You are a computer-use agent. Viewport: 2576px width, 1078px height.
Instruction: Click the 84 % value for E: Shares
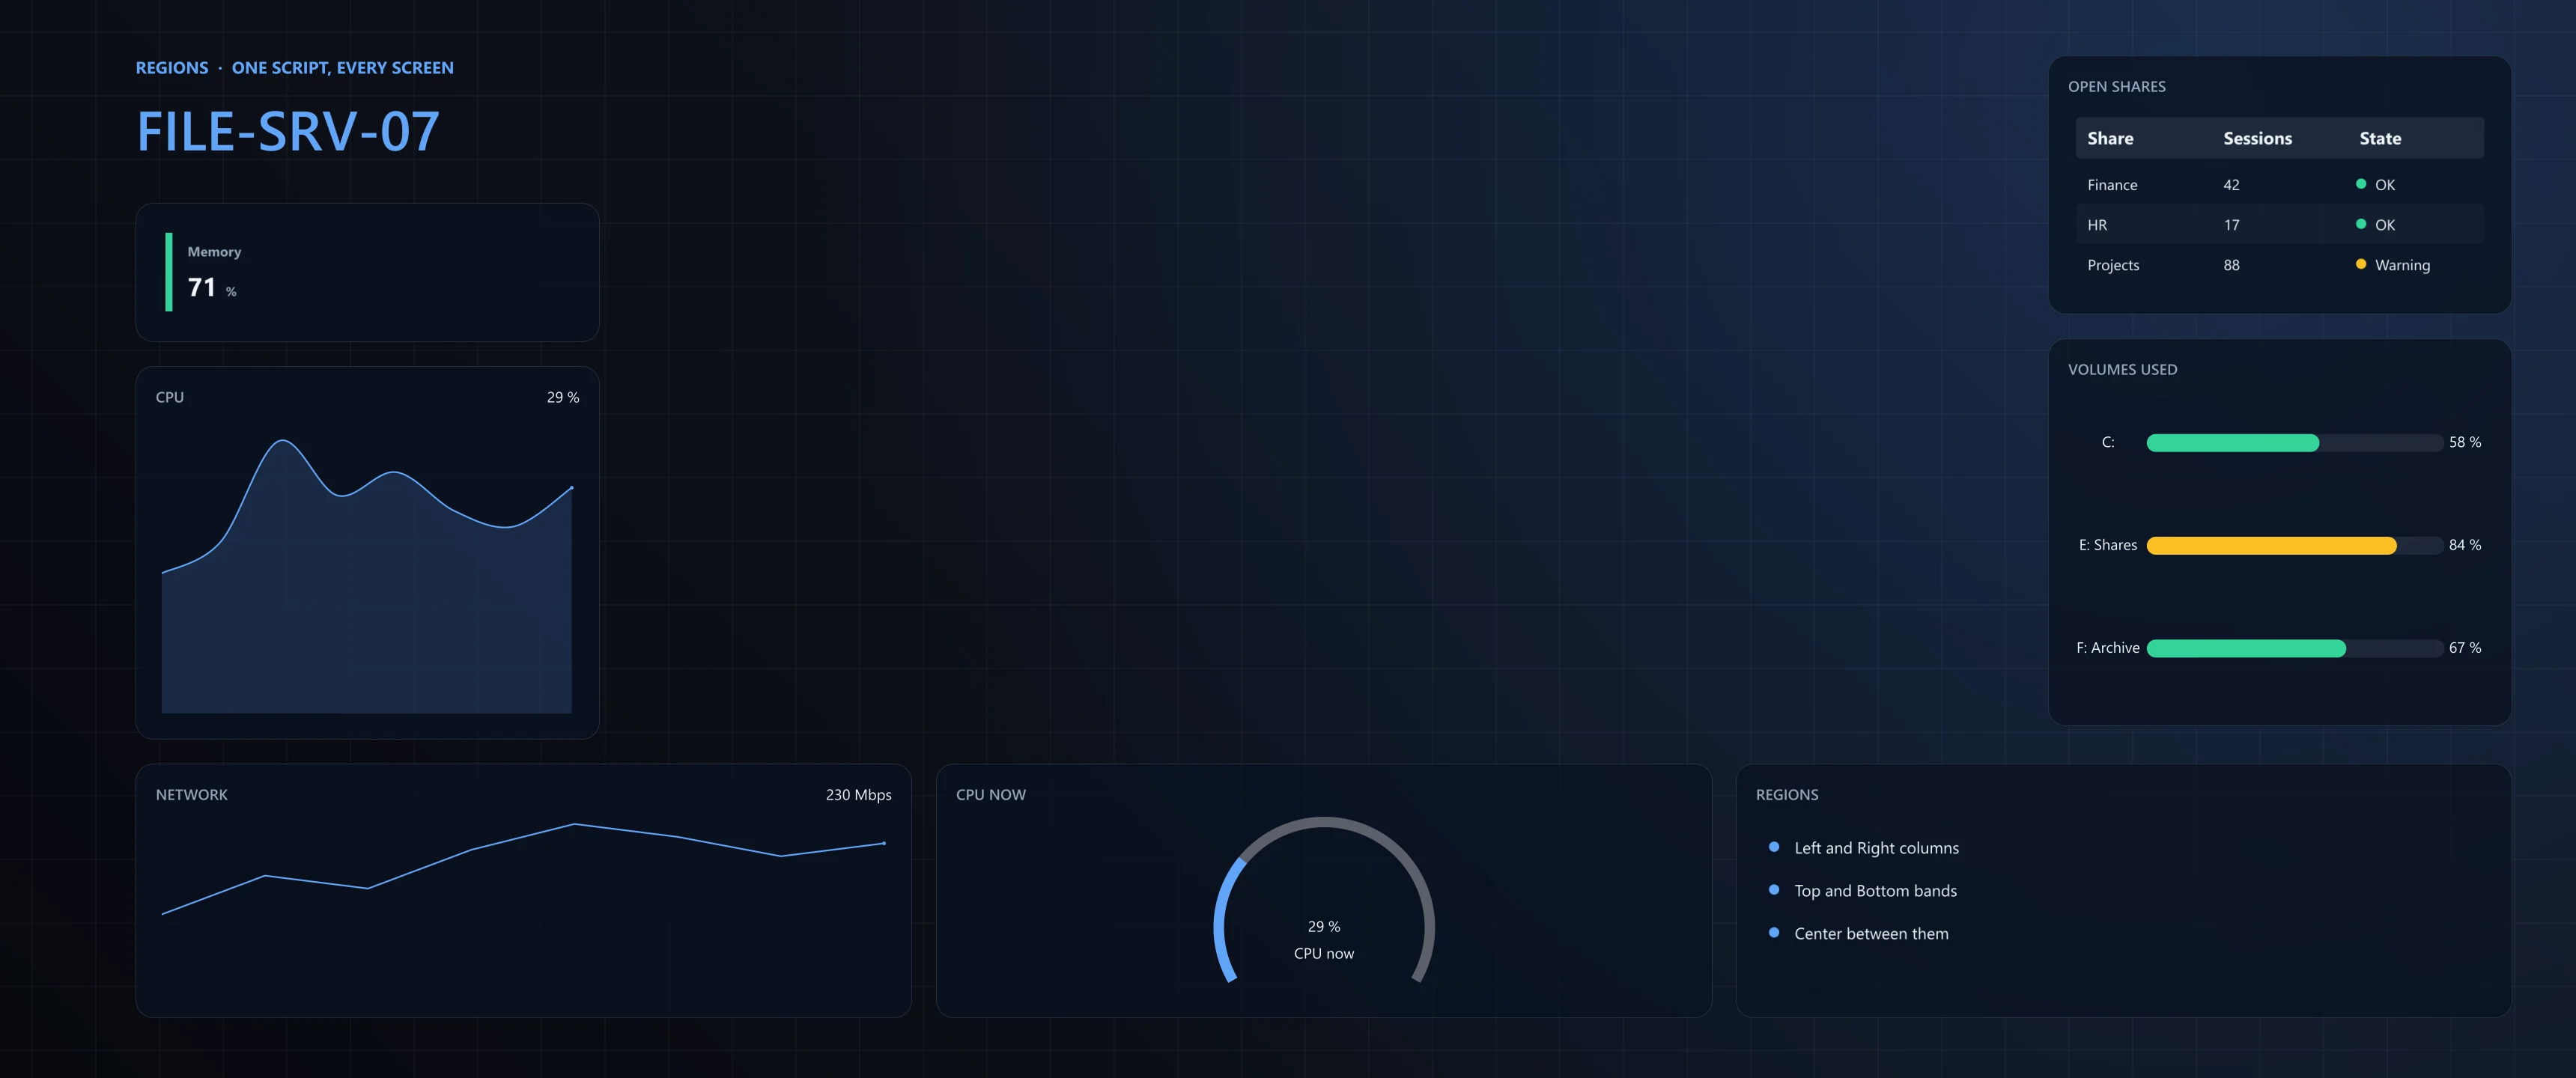[x=2464, y=545]
